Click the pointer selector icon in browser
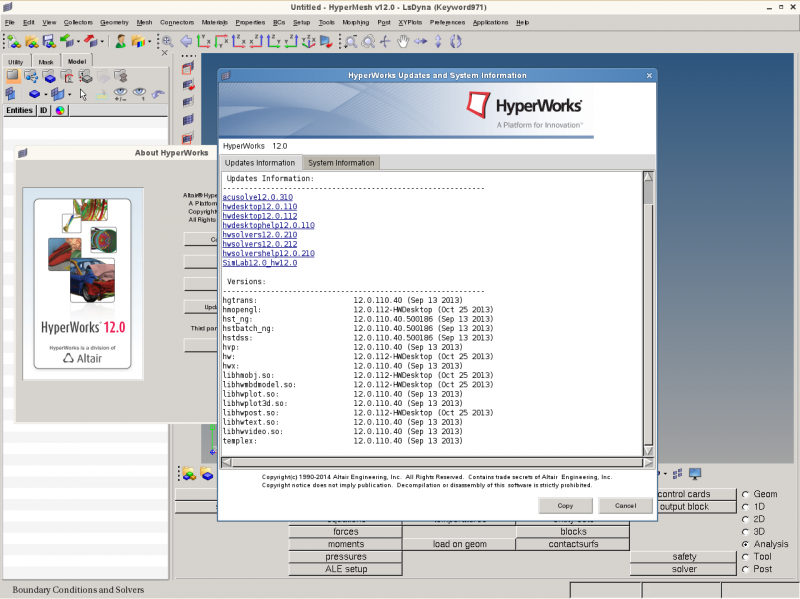This screenshot has height=599, width=800. click(83, 94)
